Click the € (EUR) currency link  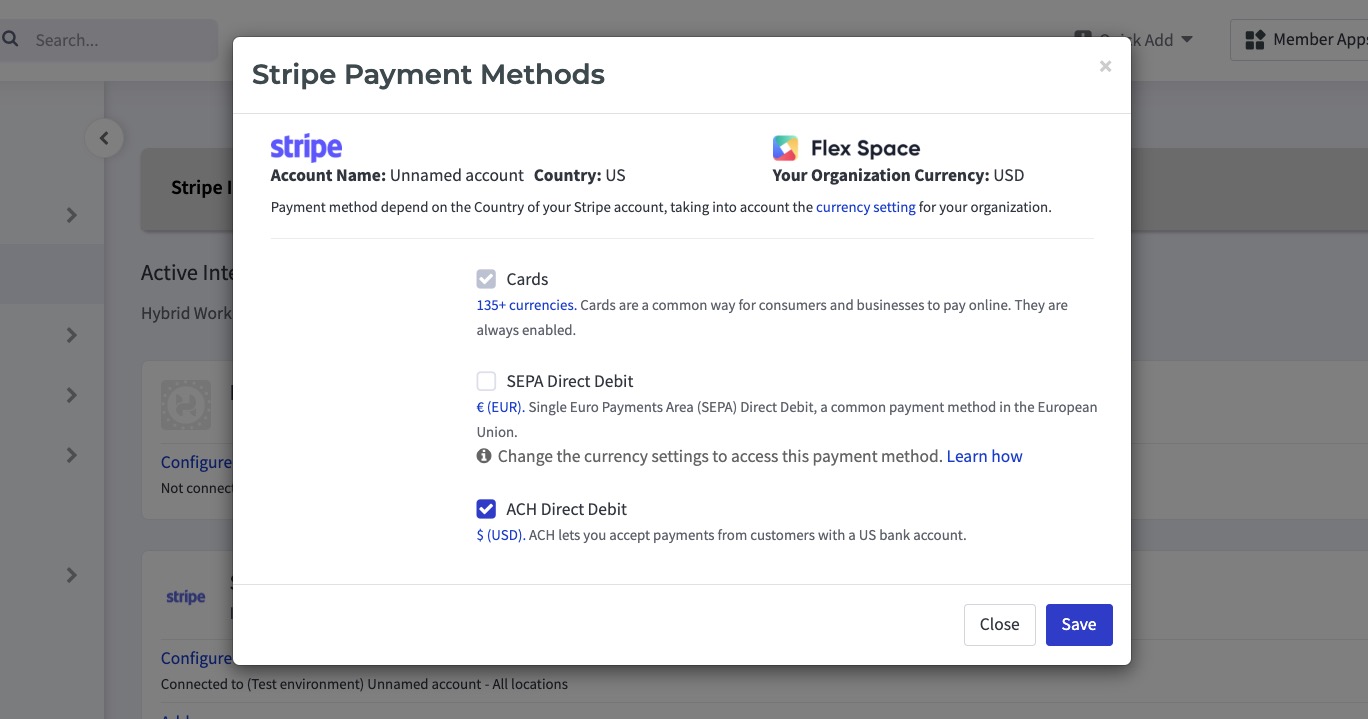[x=499, y=407]
